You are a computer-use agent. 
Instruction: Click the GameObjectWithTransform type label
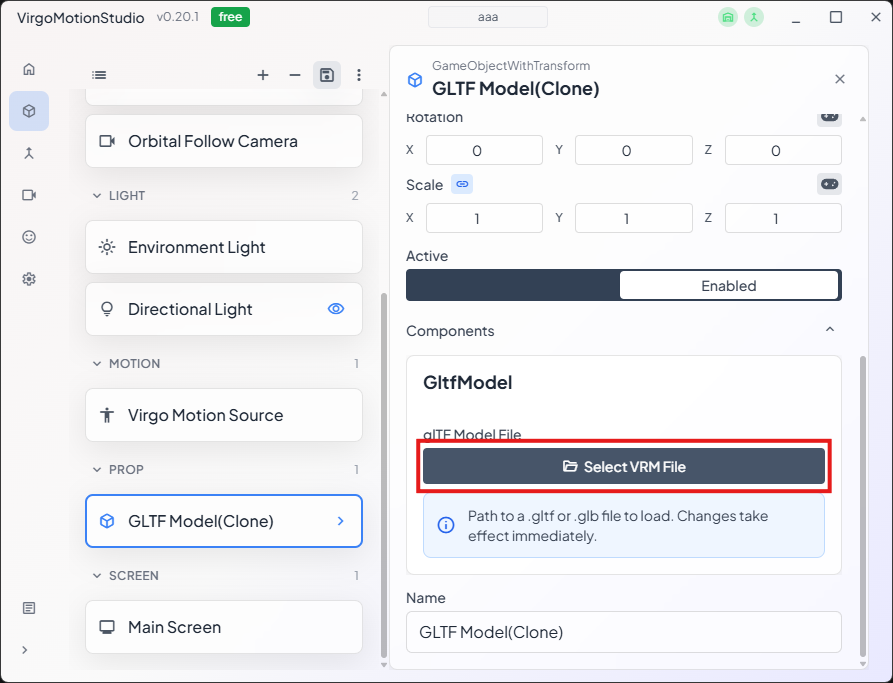click(511, 66)
